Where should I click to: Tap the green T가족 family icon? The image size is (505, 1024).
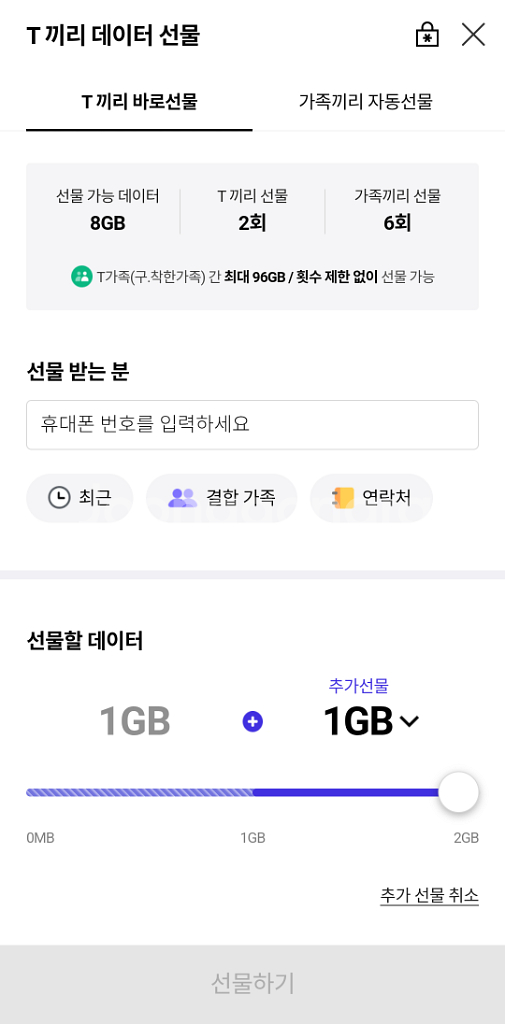(x=82, y=276)
